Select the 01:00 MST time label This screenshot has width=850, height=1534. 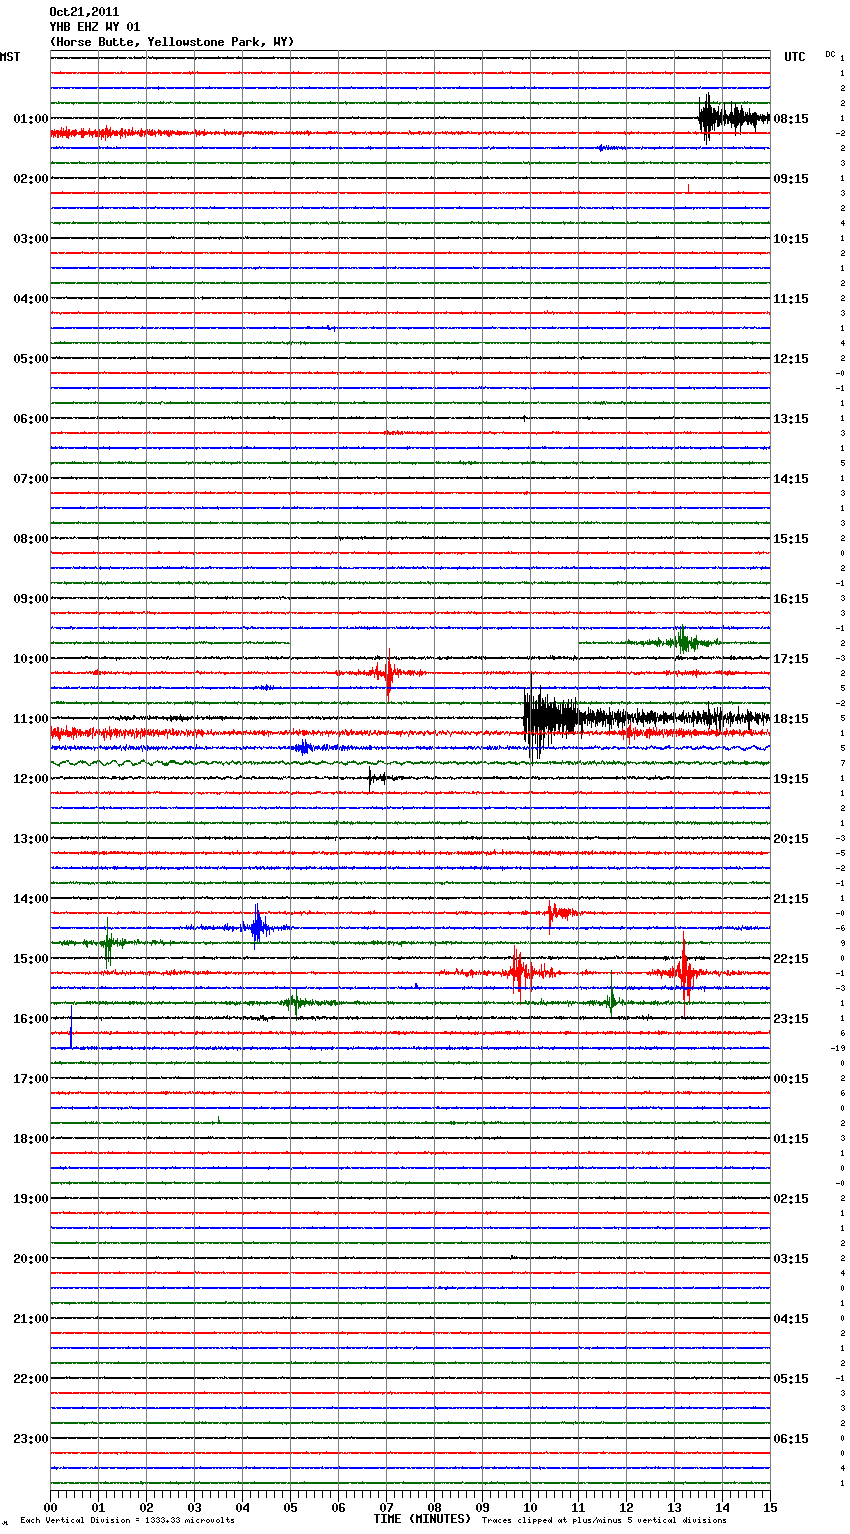pyautogui.click(x=31, y=119)
